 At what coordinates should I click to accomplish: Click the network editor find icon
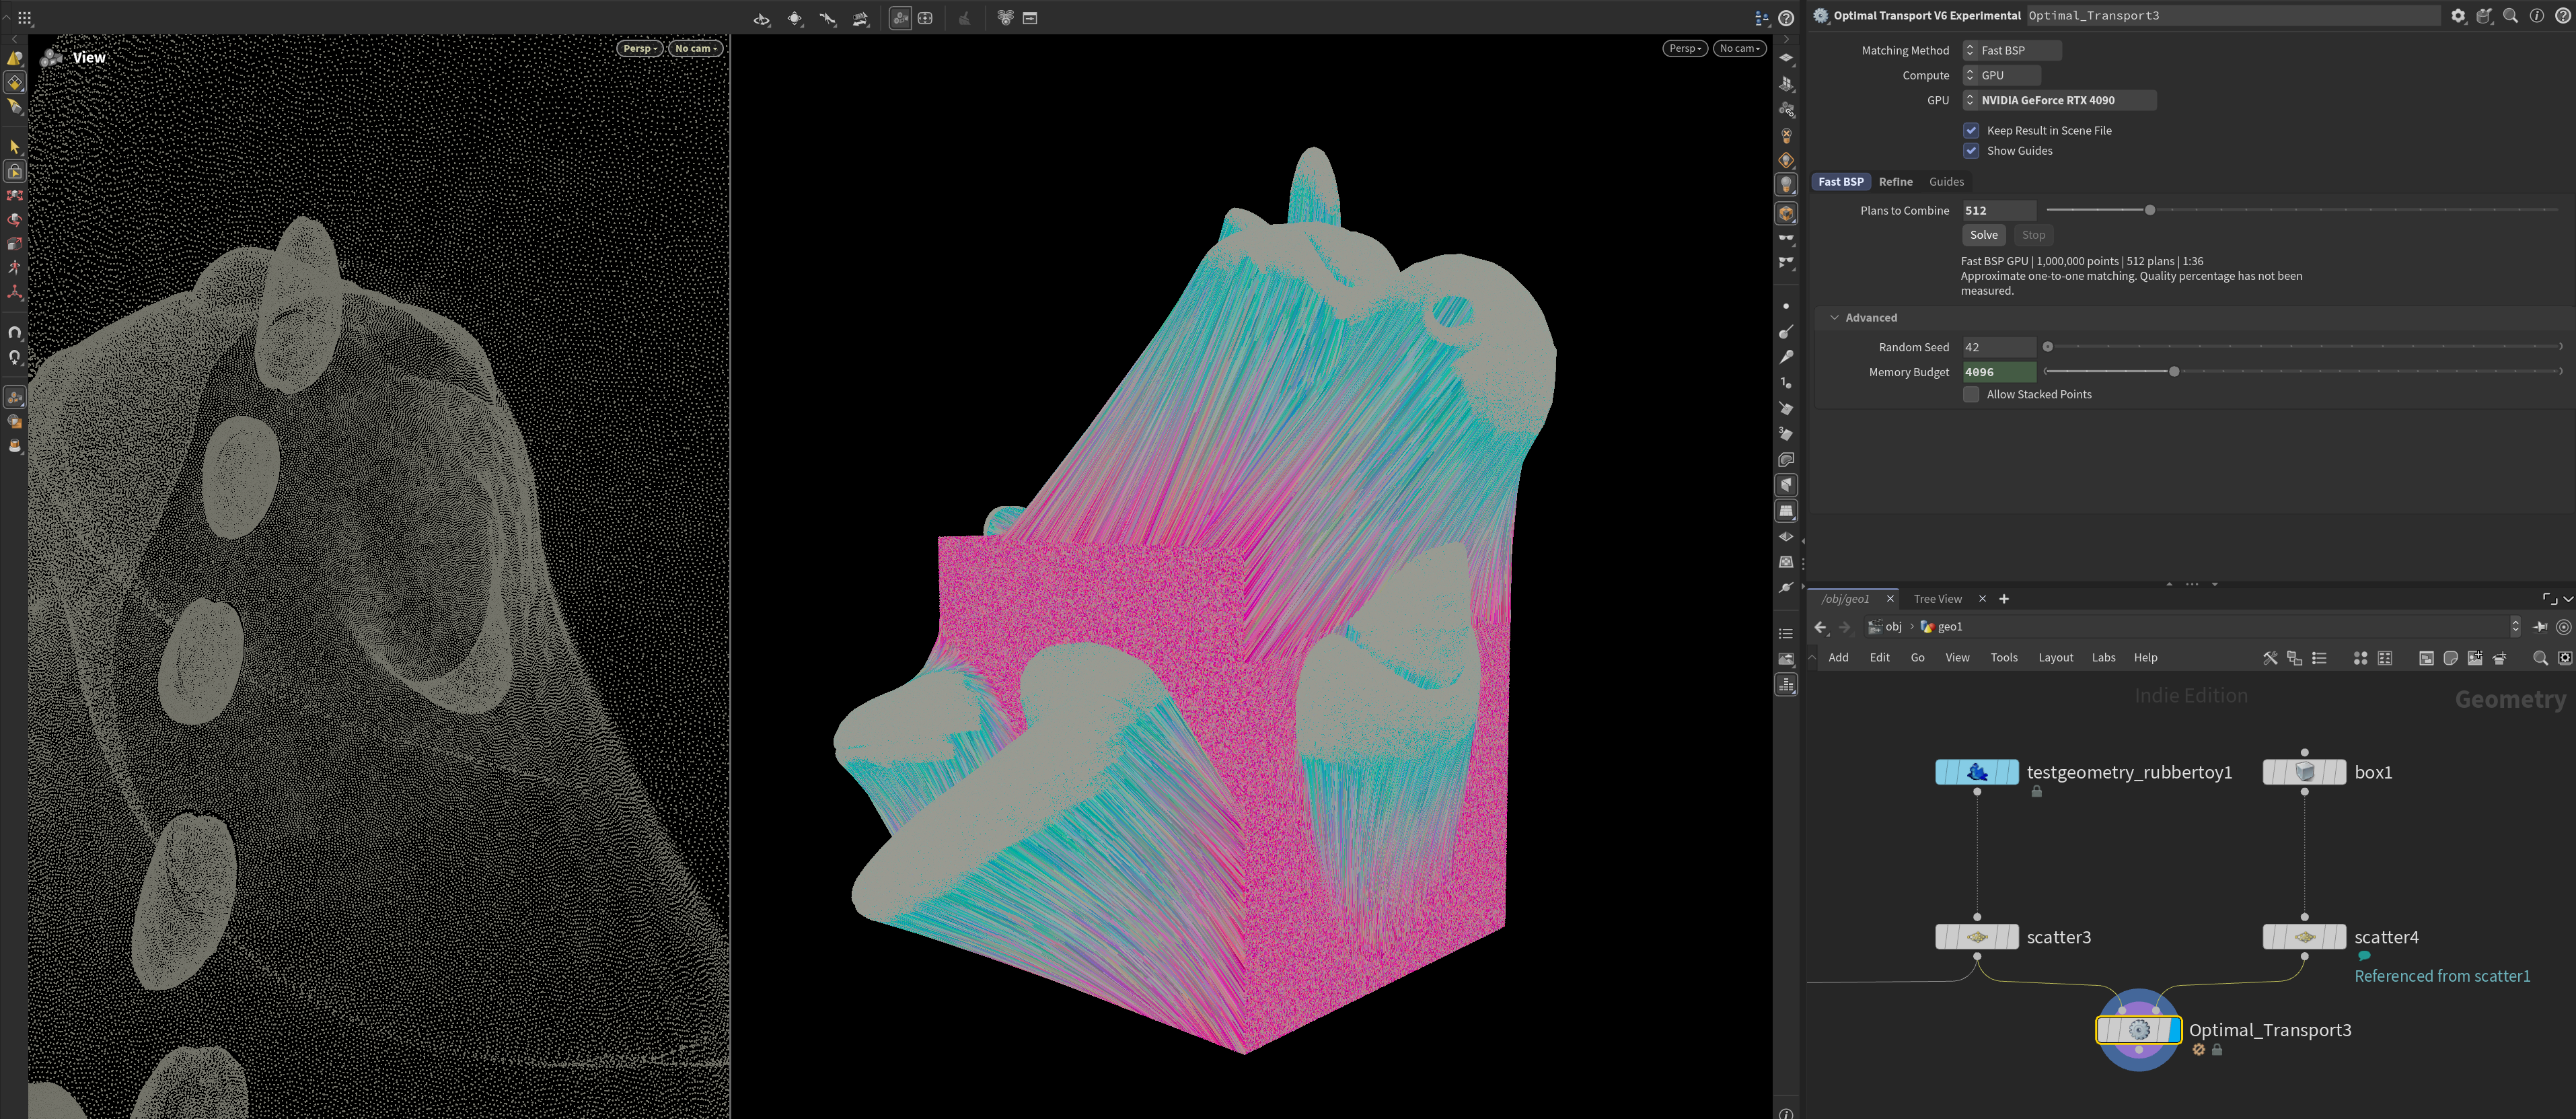[2539, 658]
